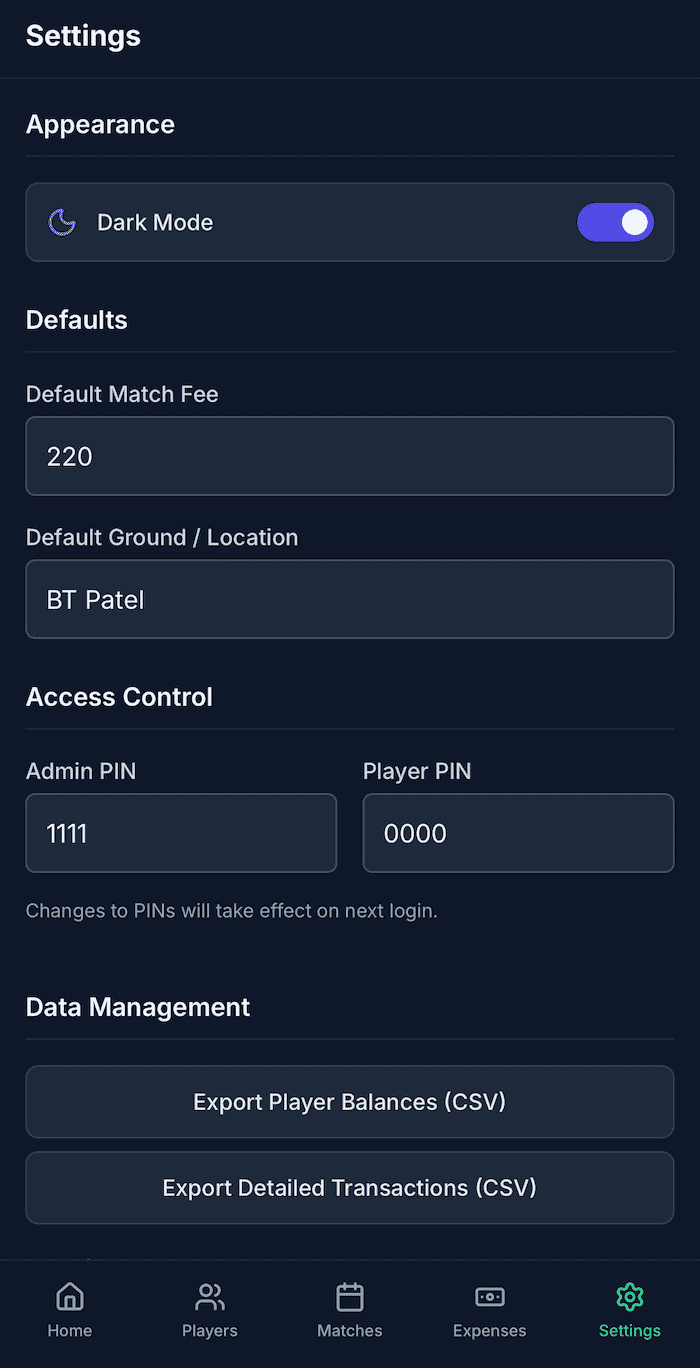Click the Settings page title
This screenshot has height=1368, width=700.
tap(83, 36)
